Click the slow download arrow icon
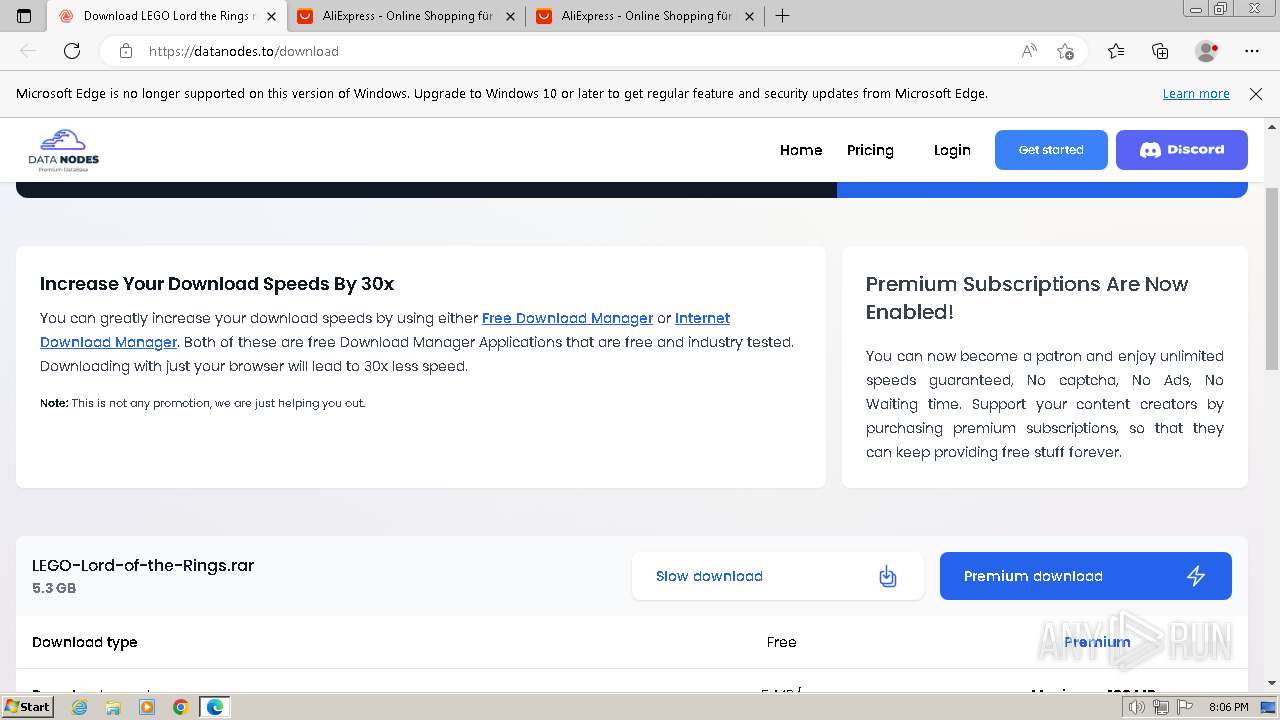 887,576
